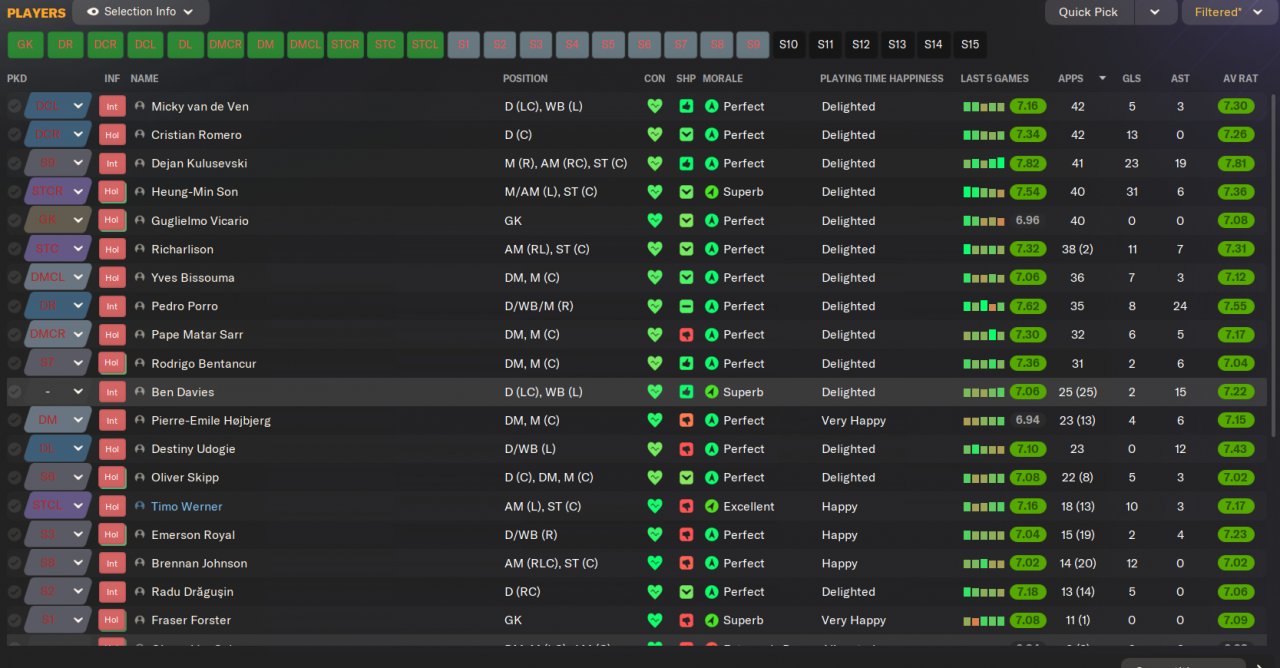Toggle the picked checkmark for Ben Davies
Viewport: 1280px width, 668px height.
pyautogui.click(x=14, y=392)
